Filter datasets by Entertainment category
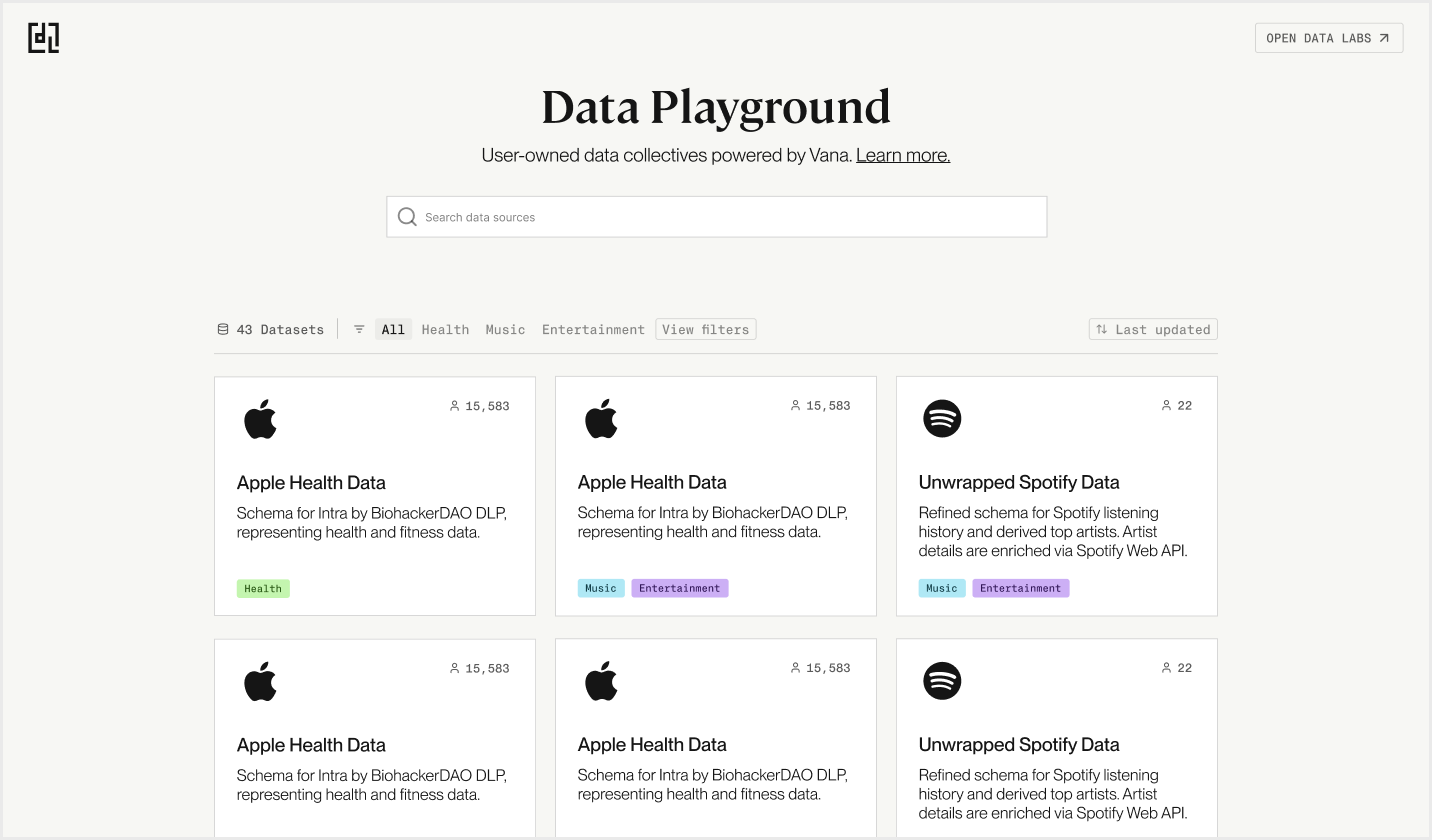Image resolution: width=1432 pixels, height=840 pixels. [593, 329]
